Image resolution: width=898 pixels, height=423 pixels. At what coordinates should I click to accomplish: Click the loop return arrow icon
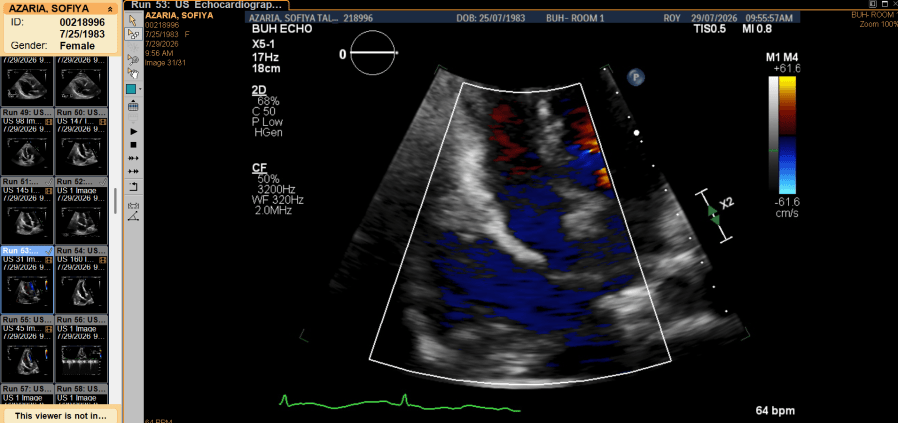tap(133, 186)
